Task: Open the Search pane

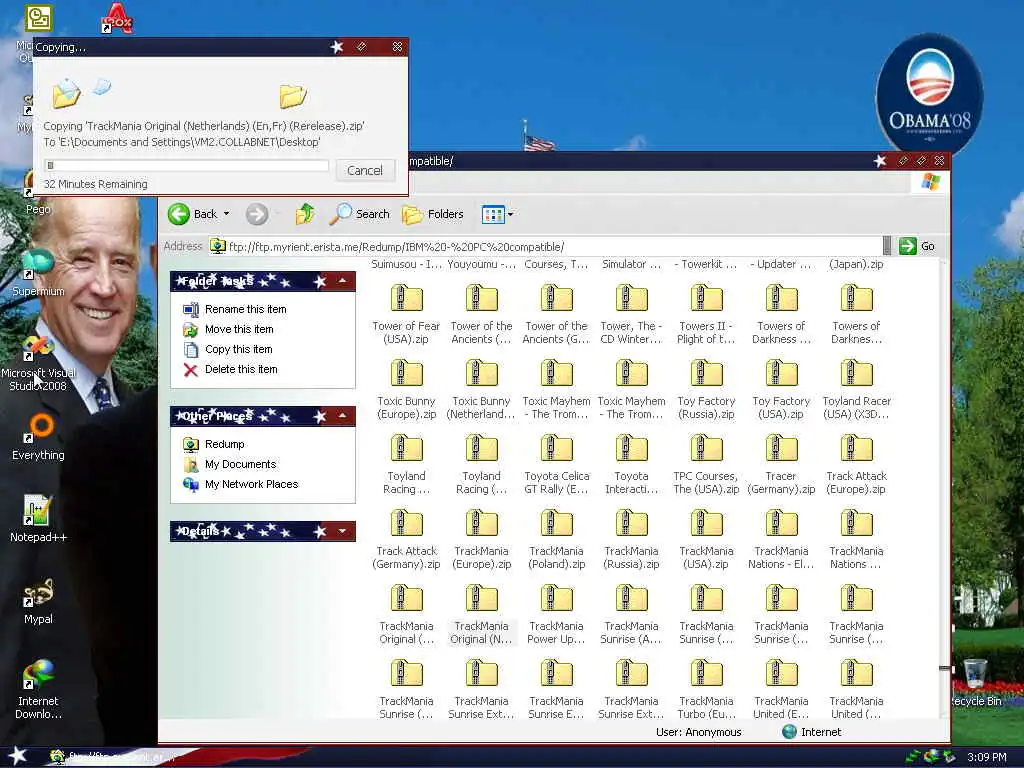Action: pos(359,214)
